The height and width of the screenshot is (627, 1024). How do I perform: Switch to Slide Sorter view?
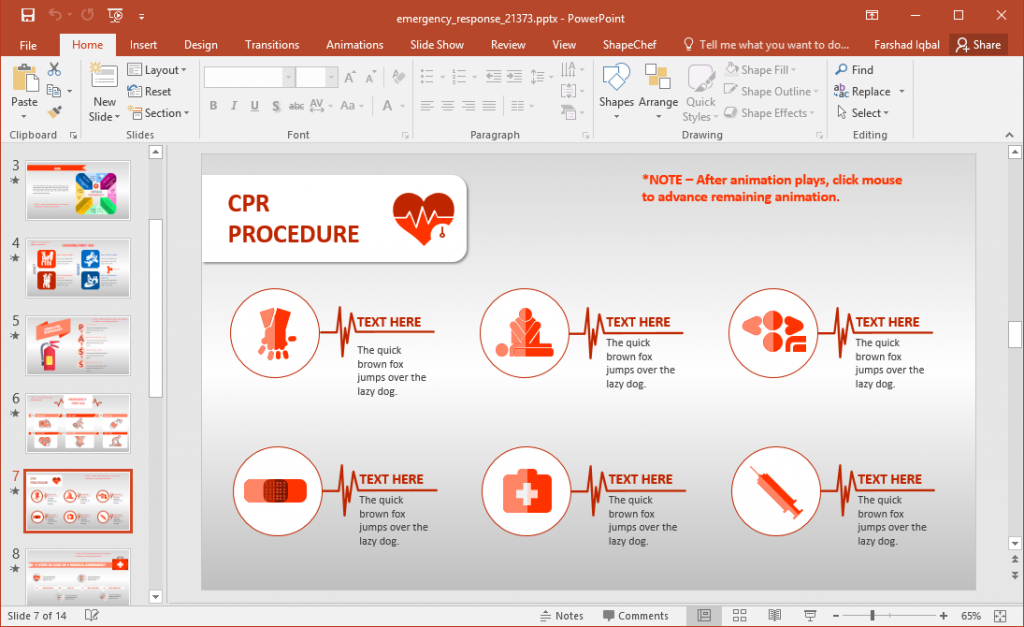pos(739,616)
